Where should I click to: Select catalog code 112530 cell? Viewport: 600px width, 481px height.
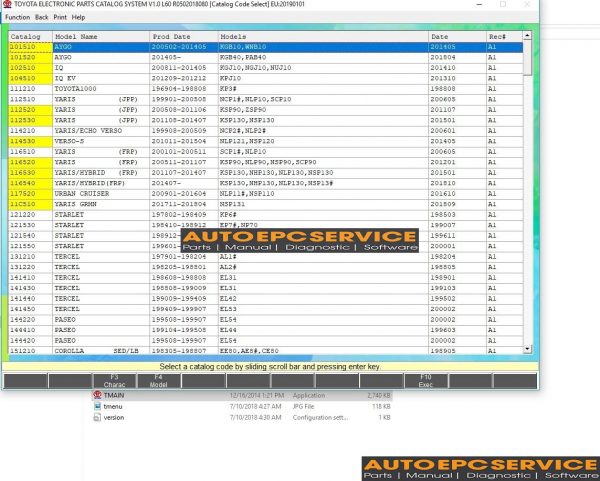30,120
